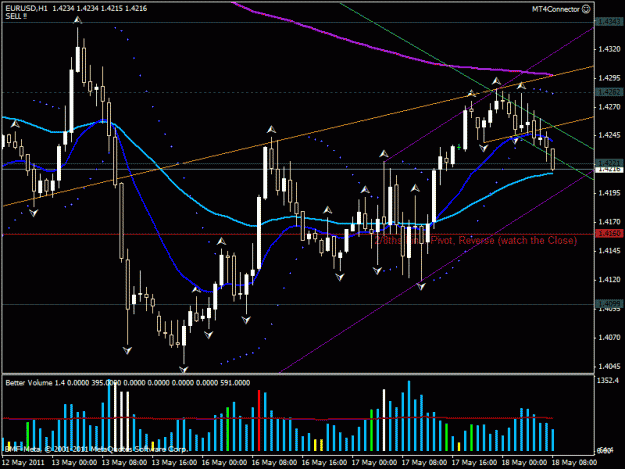Click the MT4Connector smiley face icon
Viewport: 625px width, 469px height.
coord(586,9)
